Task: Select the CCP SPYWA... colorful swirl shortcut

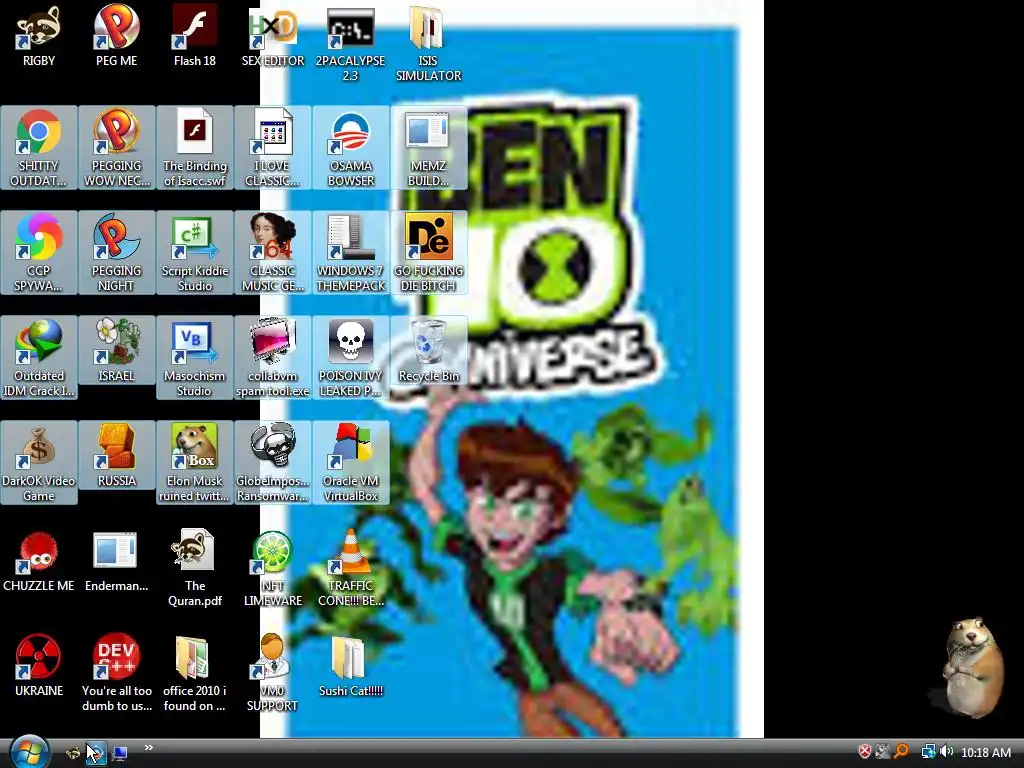Action: coord(39,253)
